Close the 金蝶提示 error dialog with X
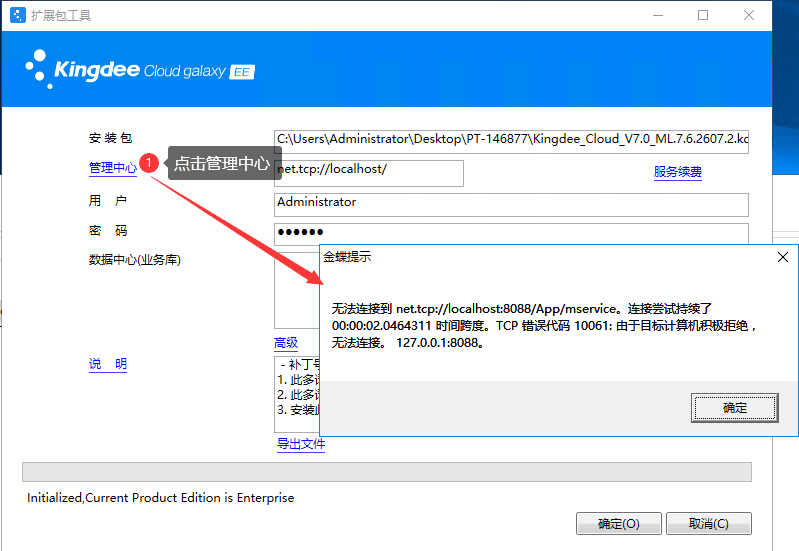799x551 pixels. point(783,257)
